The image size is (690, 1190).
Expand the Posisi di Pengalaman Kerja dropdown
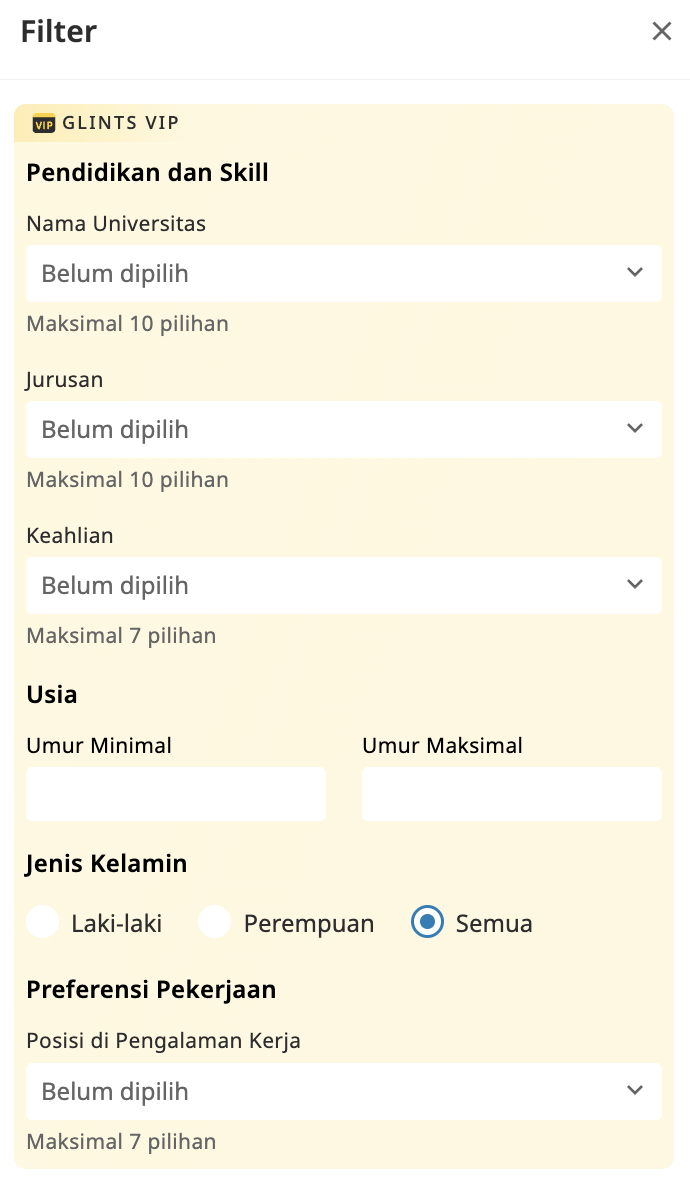coord(344,1091)
